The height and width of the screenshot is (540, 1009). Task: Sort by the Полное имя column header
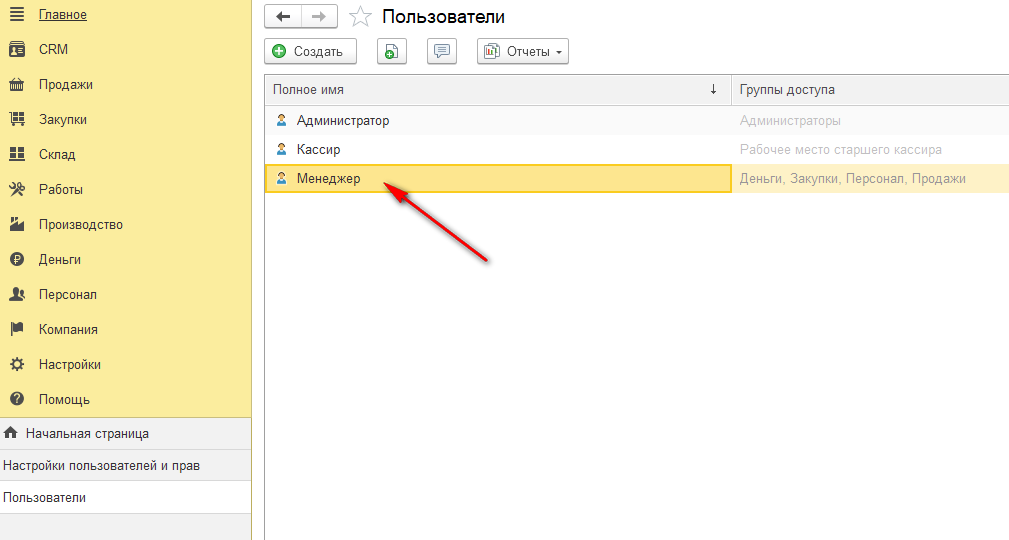(x=498, y=89)
